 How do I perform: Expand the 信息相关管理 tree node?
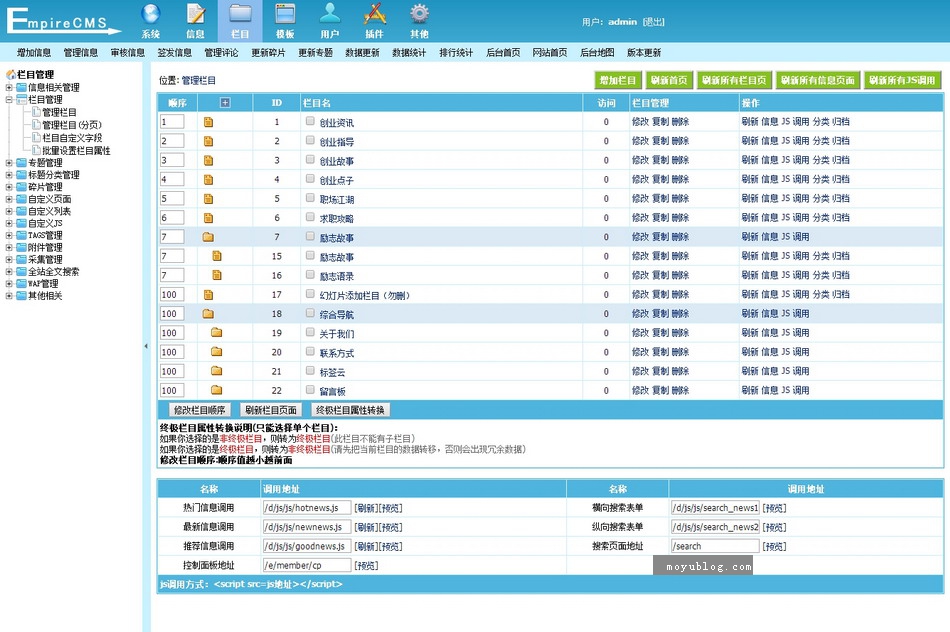coord(9,87)
